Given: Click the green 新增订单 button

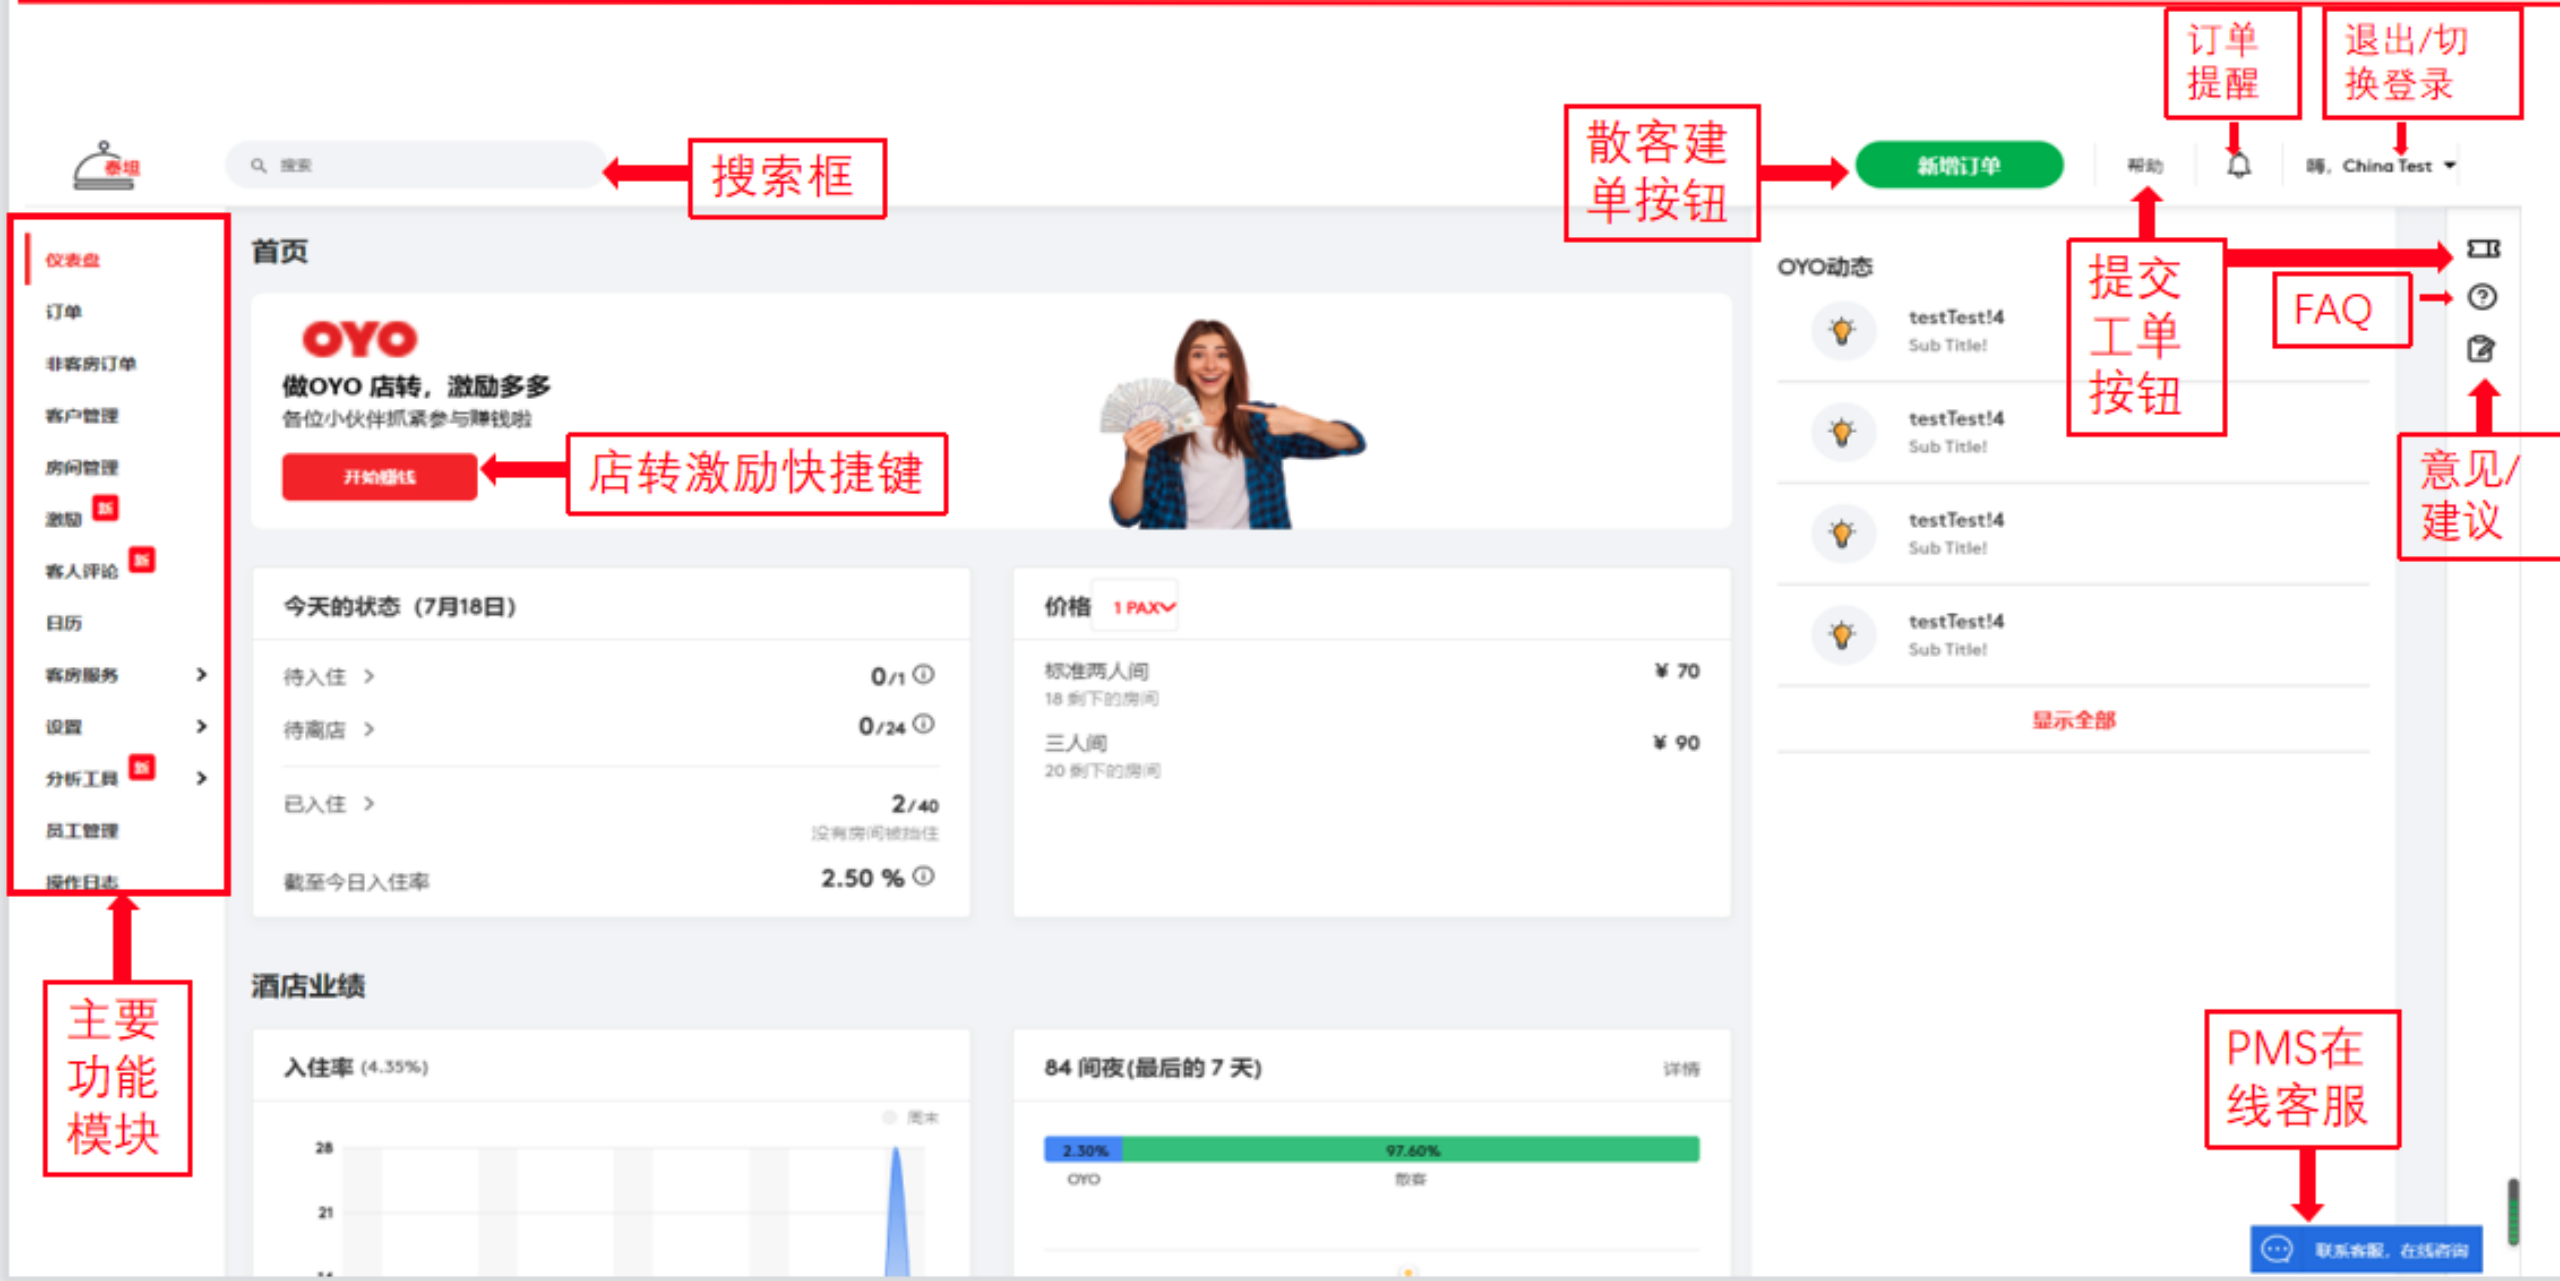Looking at the screenshot, I should (x=1959, y=166).
